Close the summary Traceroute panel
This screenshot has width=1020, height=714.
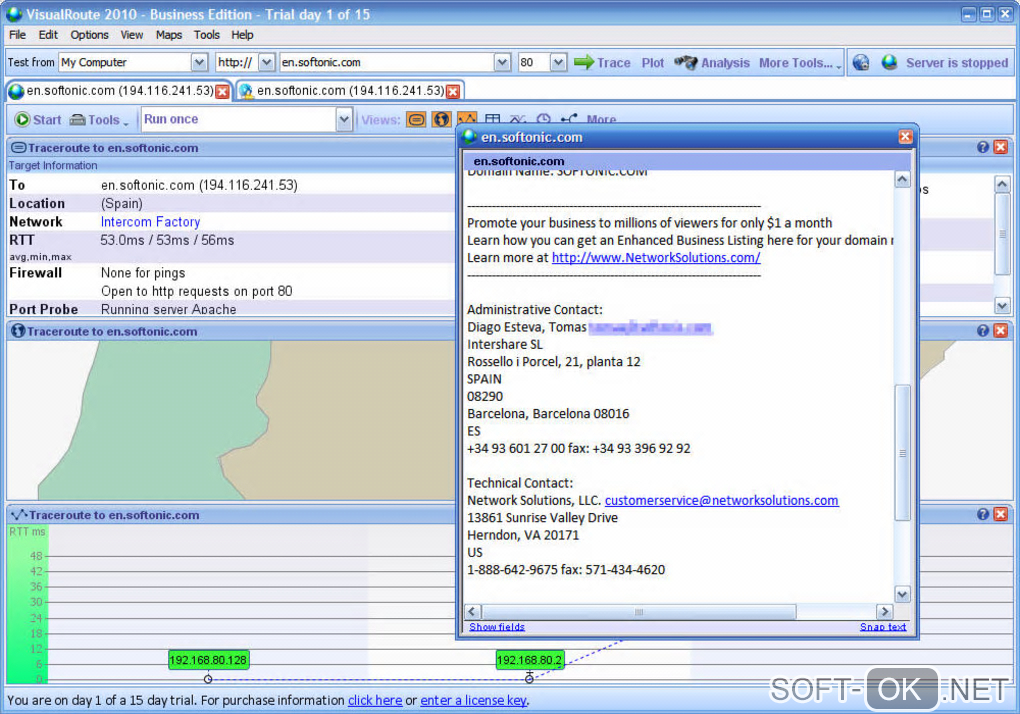1000,148
